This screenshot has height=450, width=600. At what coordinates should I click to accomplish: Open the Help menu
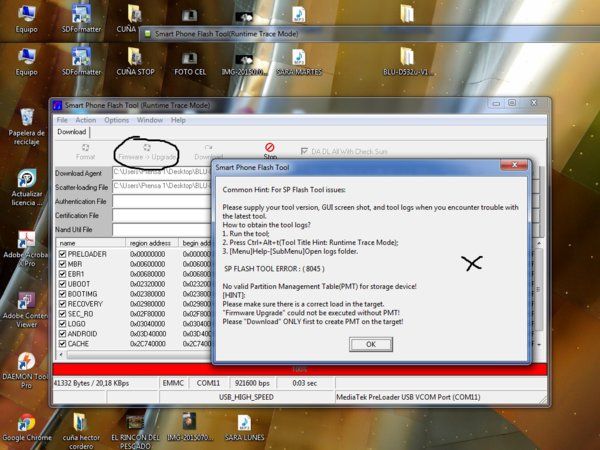[178, 120]
